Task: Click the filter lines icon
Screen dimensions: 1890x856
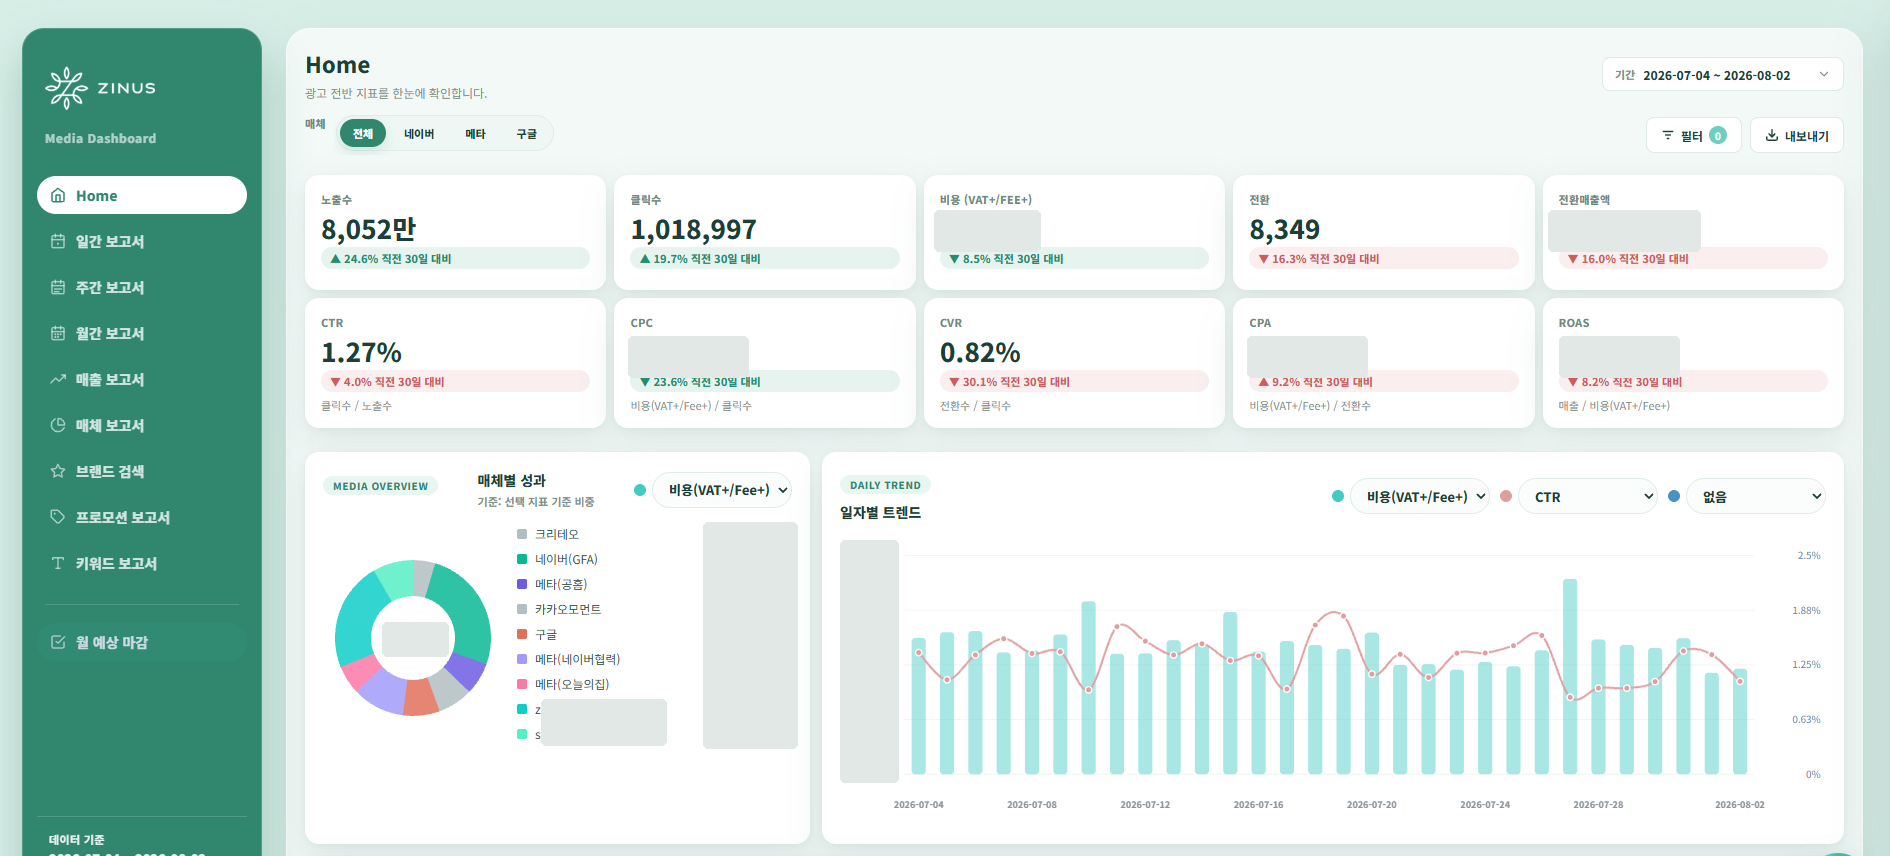Action: tap(1667, 136)
